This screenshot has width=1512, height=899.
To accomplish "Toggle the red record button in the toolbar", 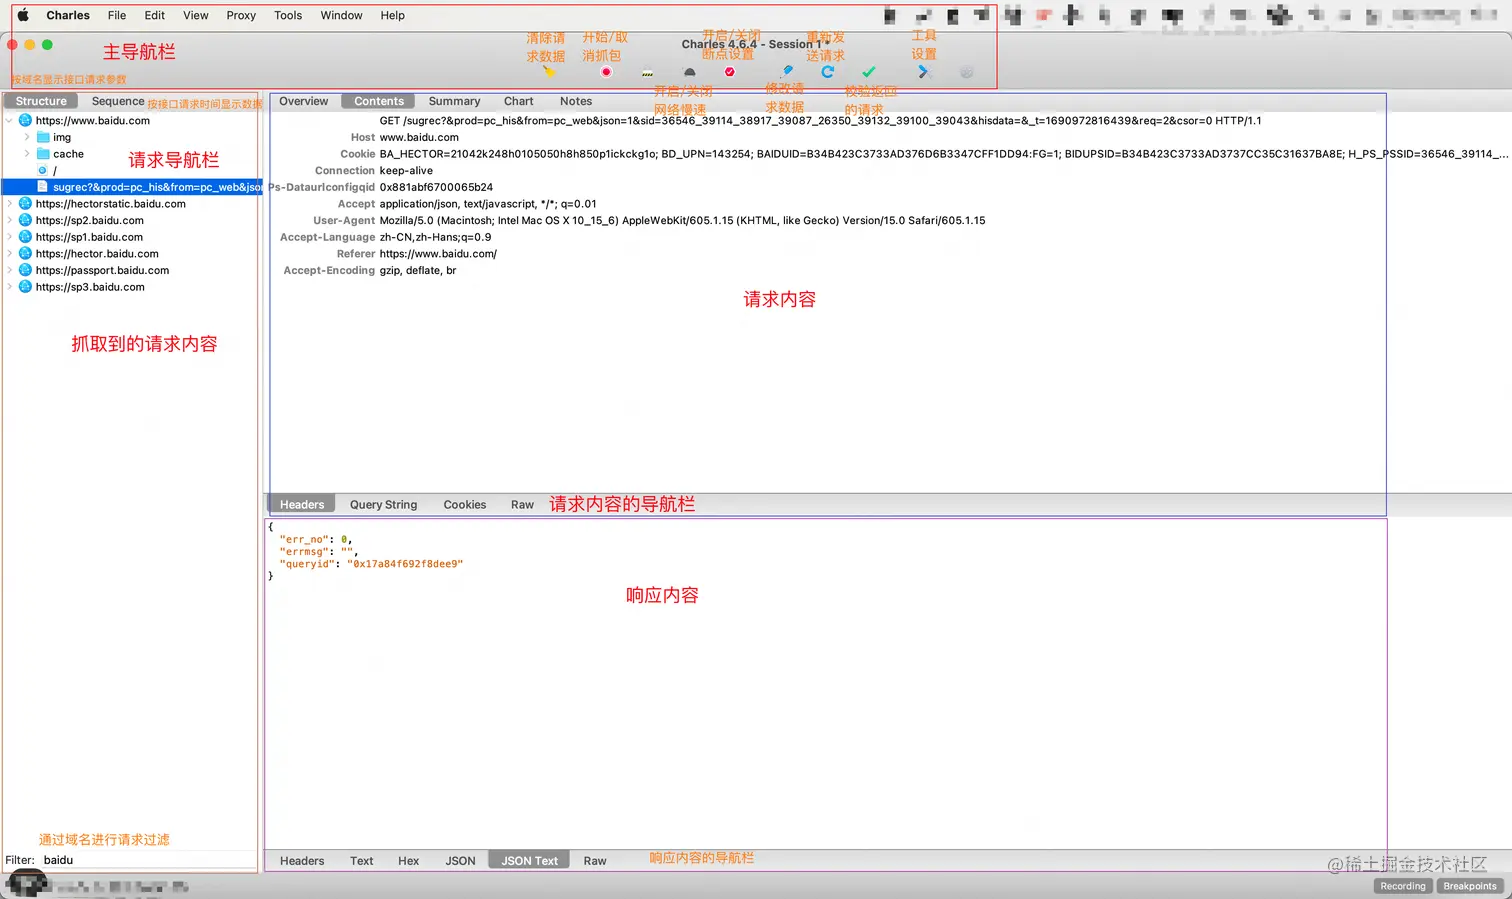I will (x=606, y=72).
